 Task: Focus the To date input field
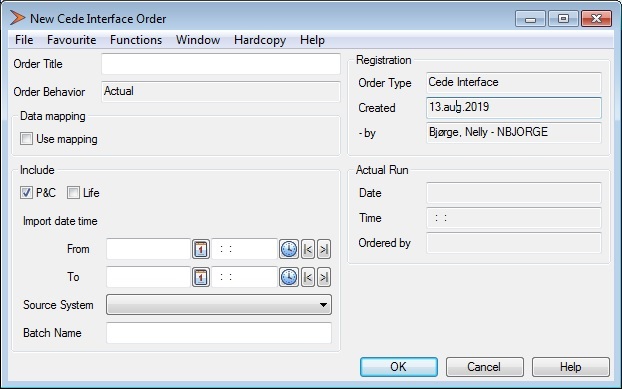[x=148, y=277]
